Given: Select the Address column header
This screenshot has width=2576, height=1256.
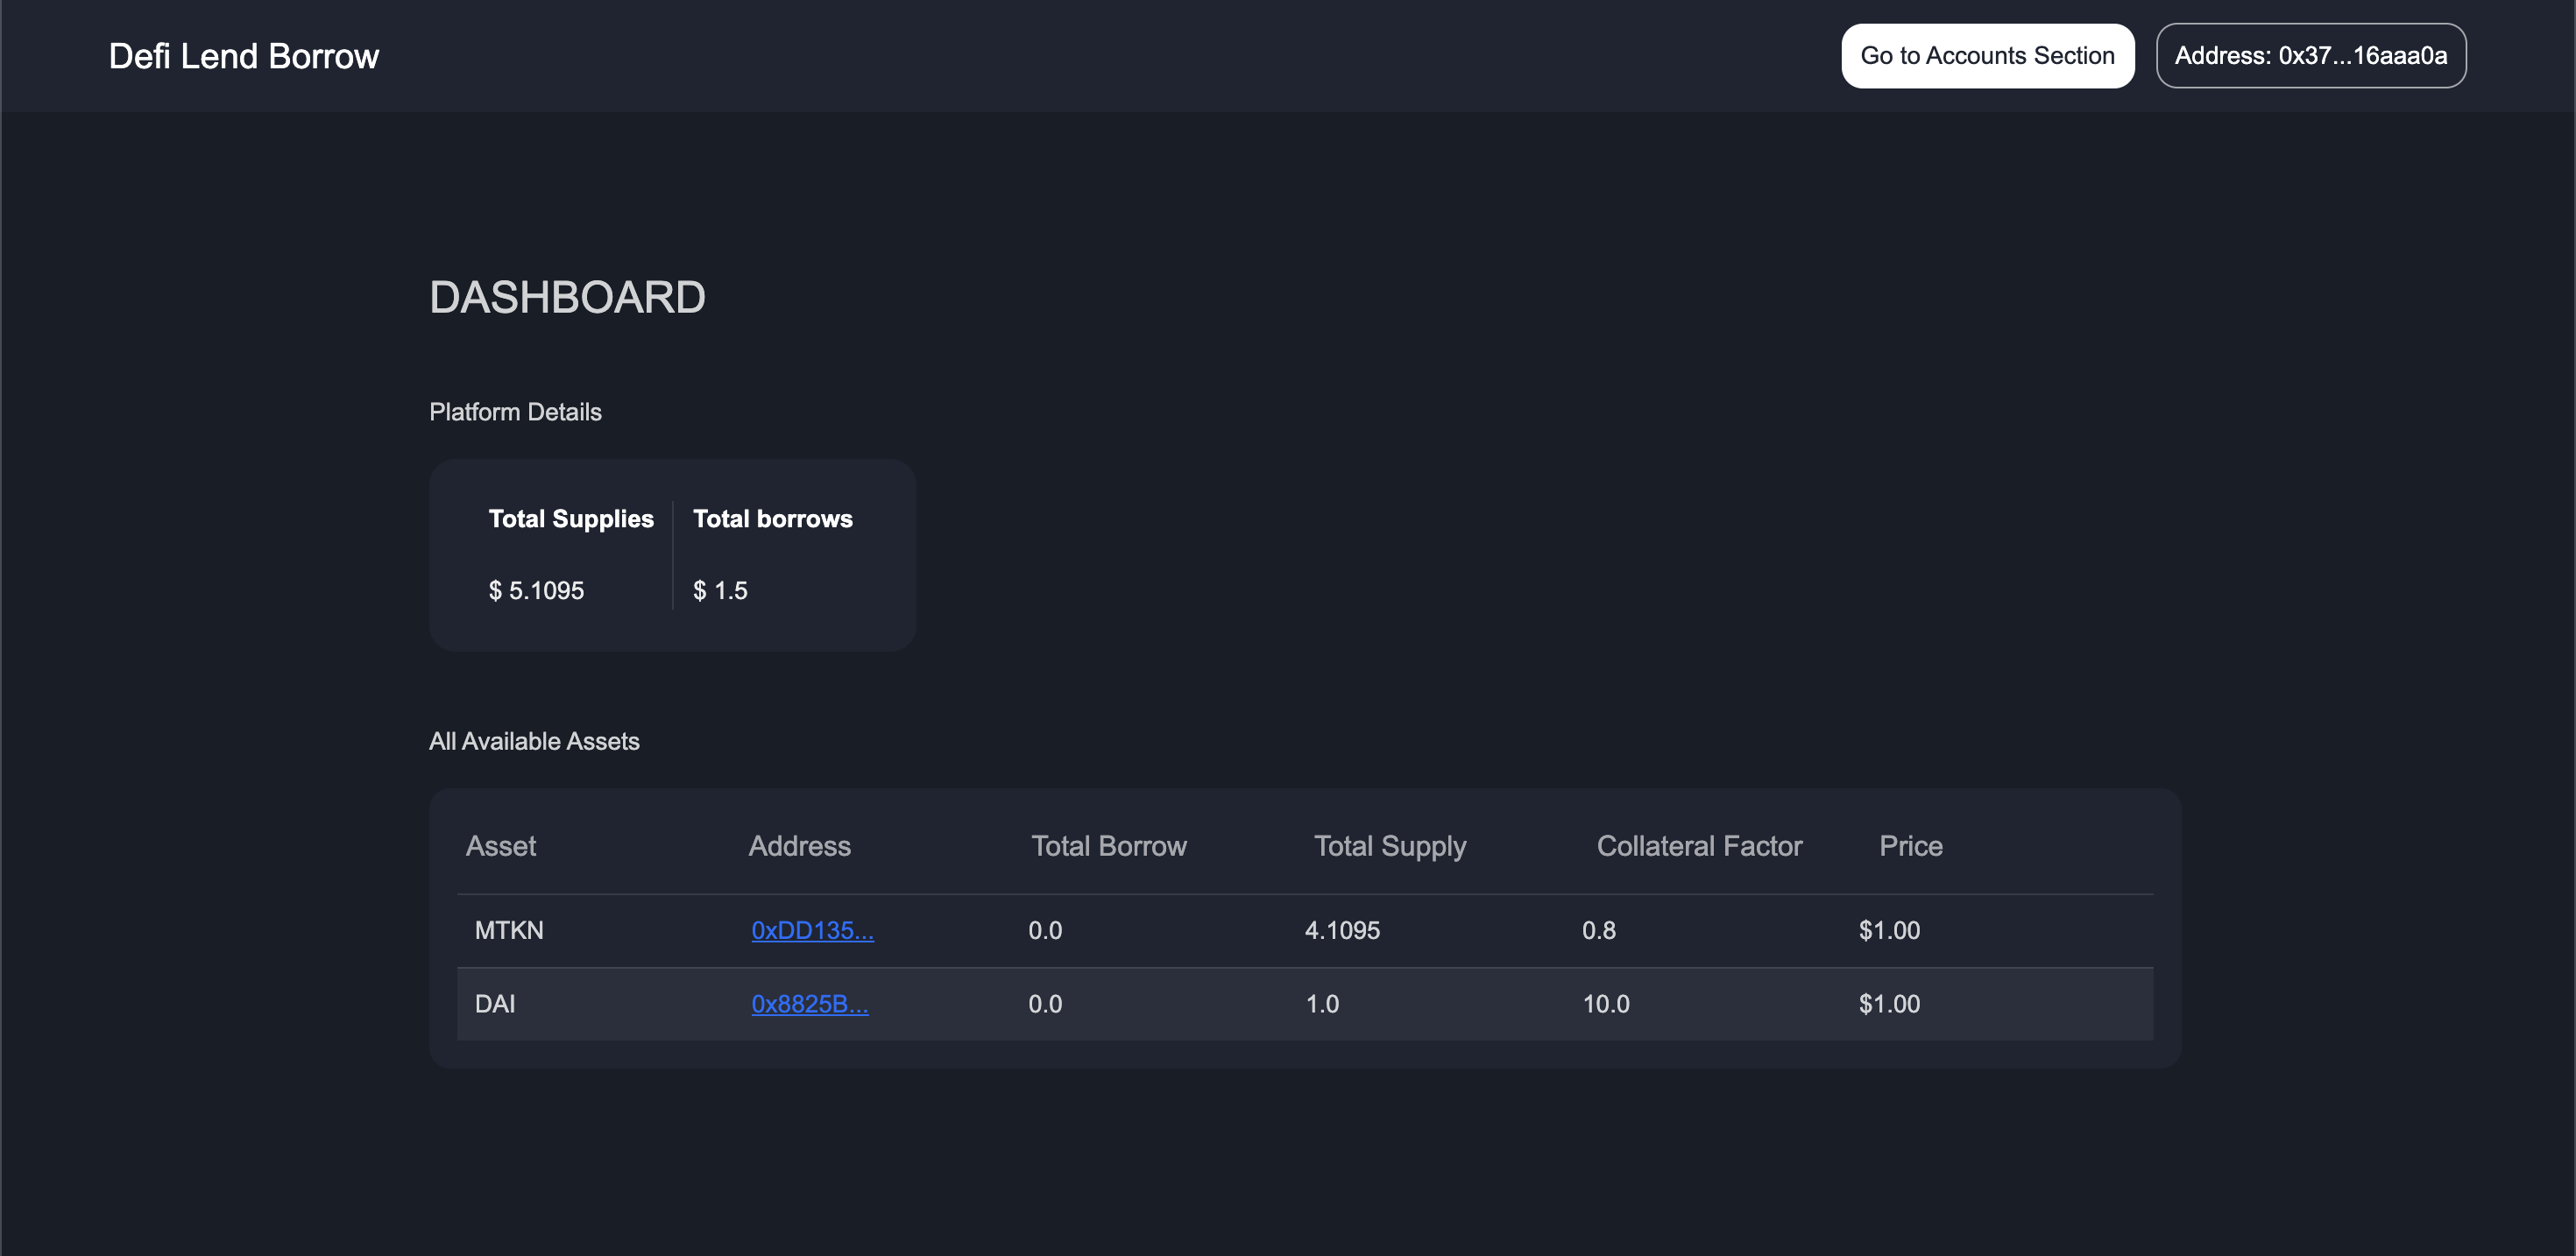Looking at the screenshot, I should [799, 845].
